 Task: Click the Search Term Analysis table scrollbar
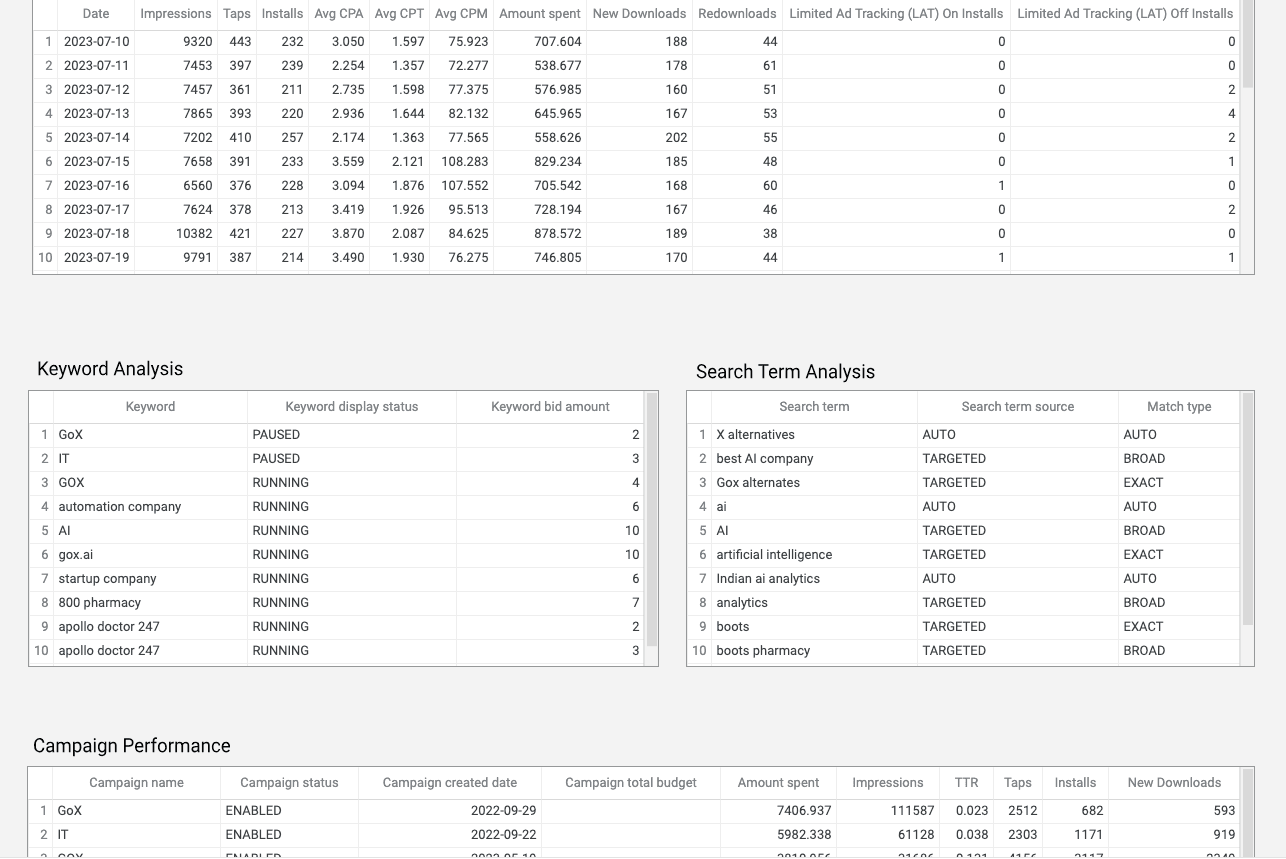point(1247,509)
